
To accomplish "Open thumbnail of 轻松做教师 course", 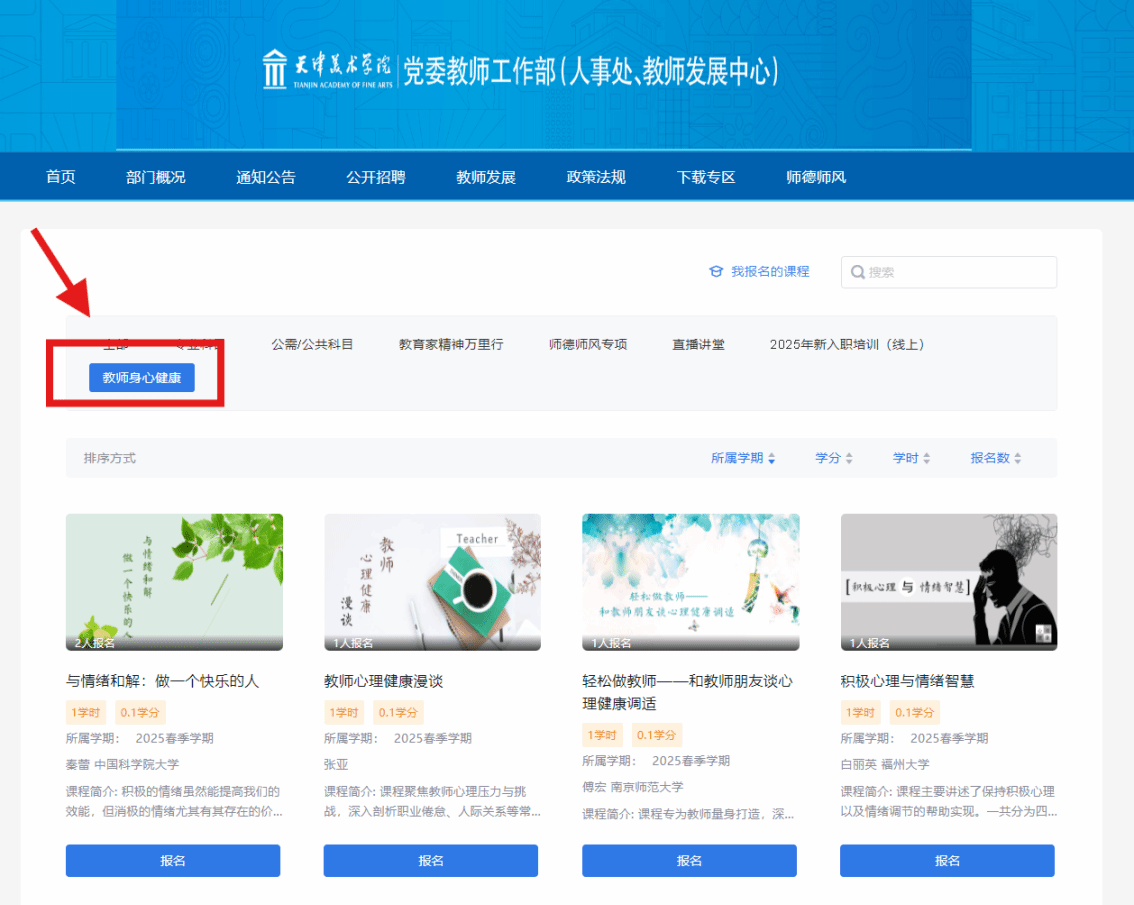I will pos(691,582).
